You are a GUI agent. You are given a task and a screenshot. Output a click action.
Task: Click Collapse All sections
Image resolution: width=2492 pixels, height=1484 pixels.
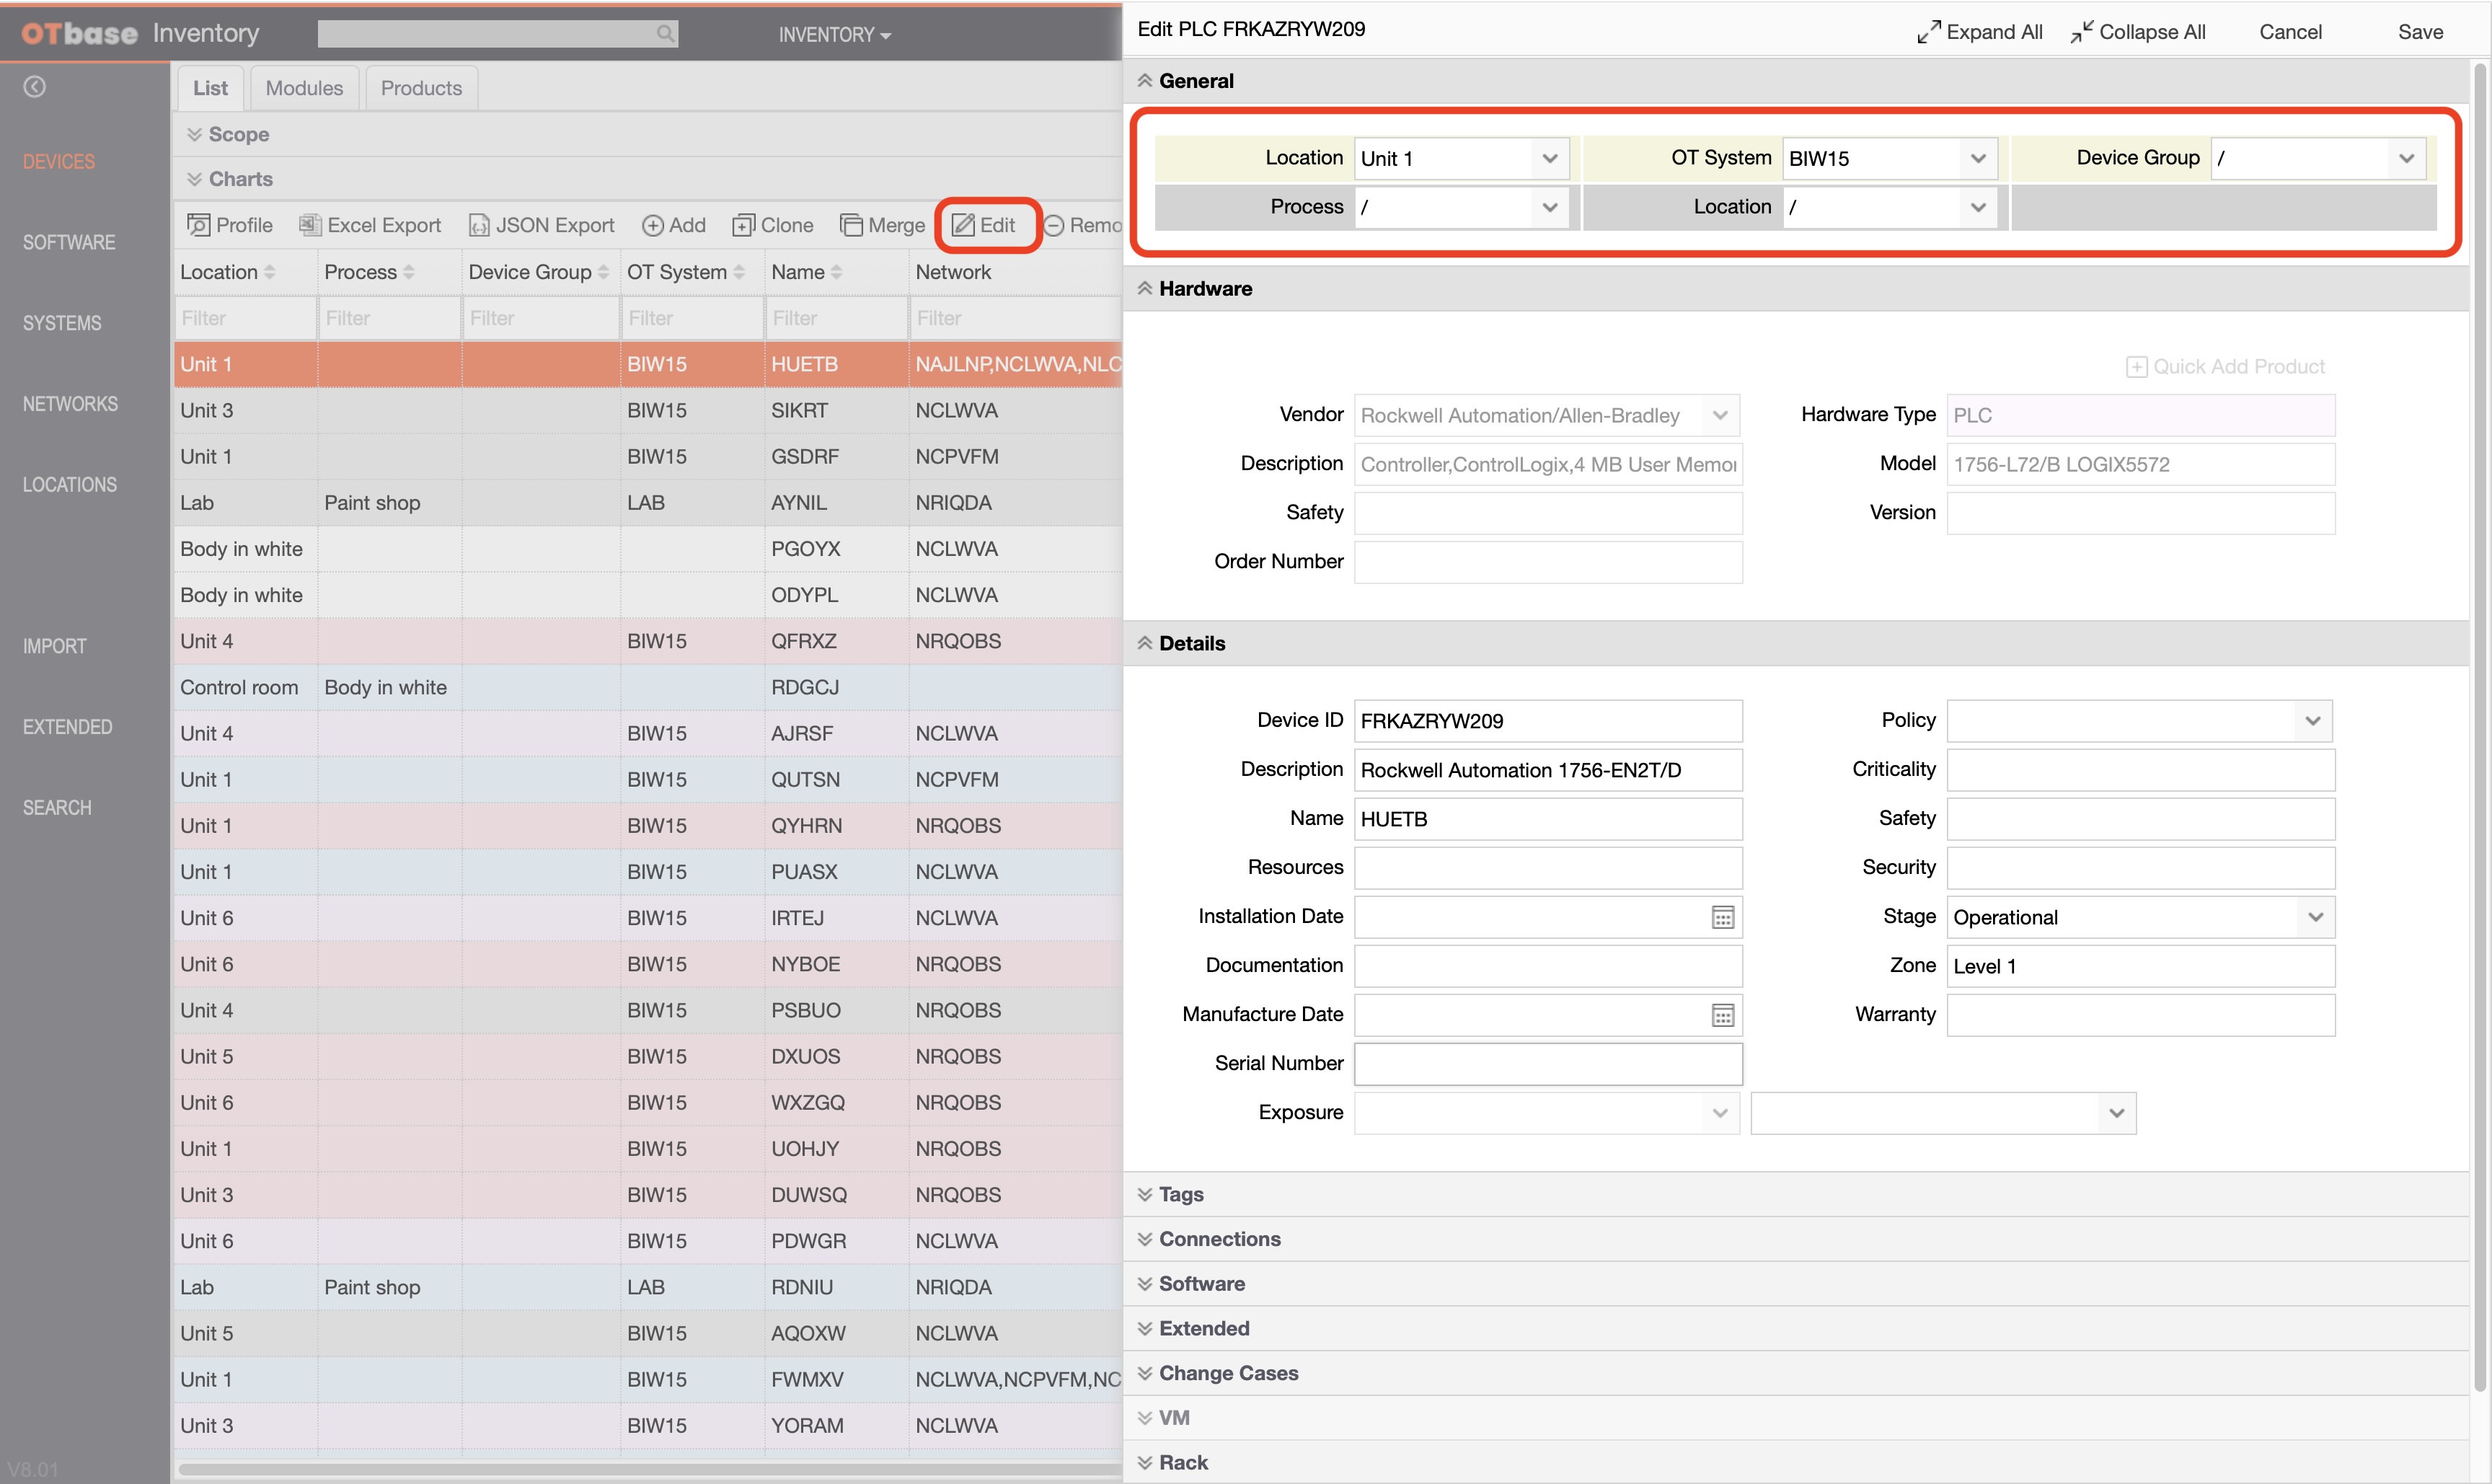tap(2138, 32)
